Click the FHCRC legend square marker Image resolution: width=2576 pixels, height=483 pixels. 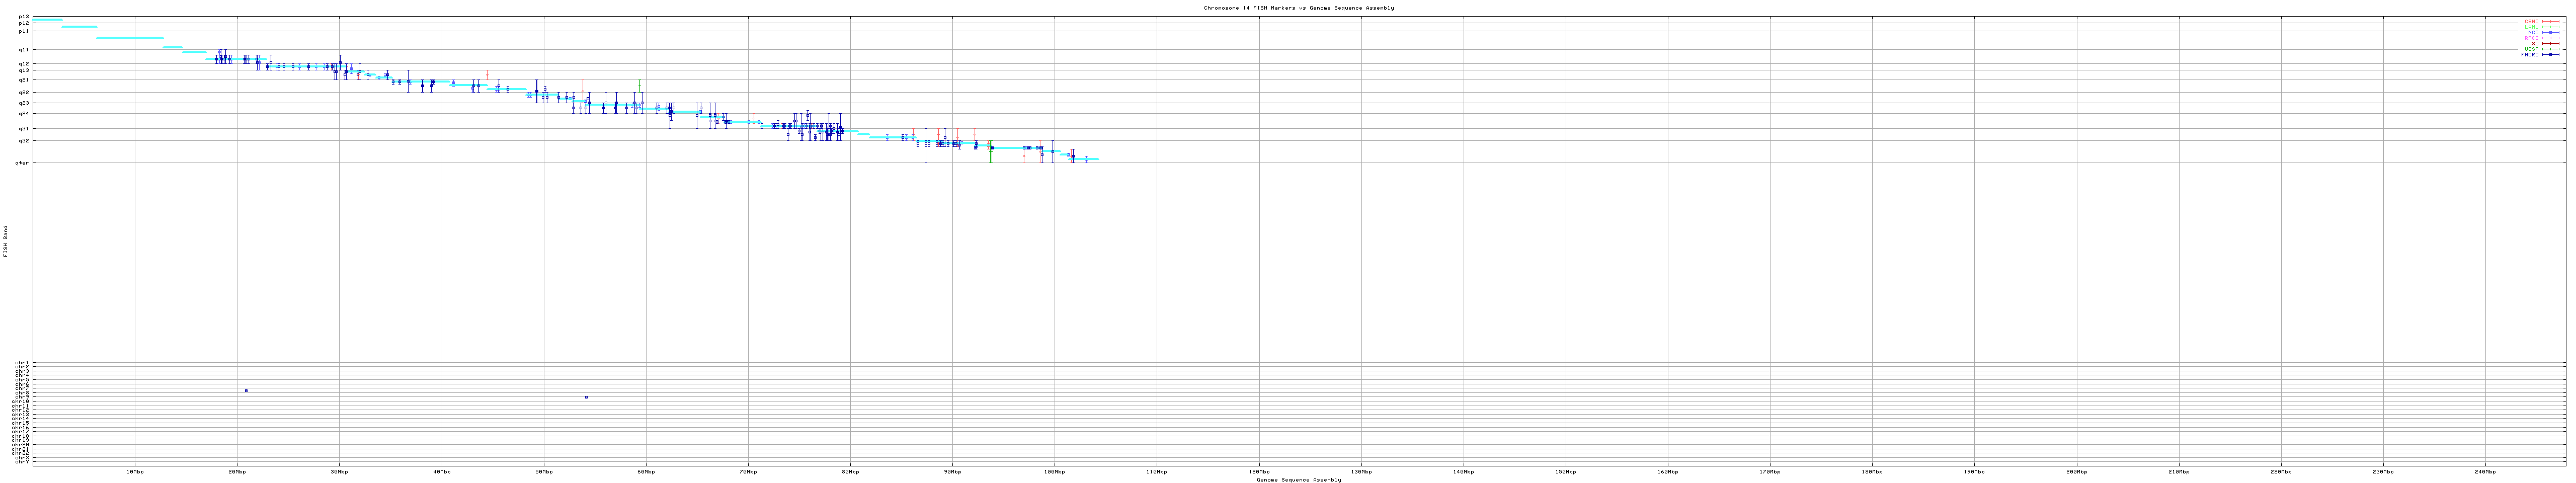(2551, 55)
